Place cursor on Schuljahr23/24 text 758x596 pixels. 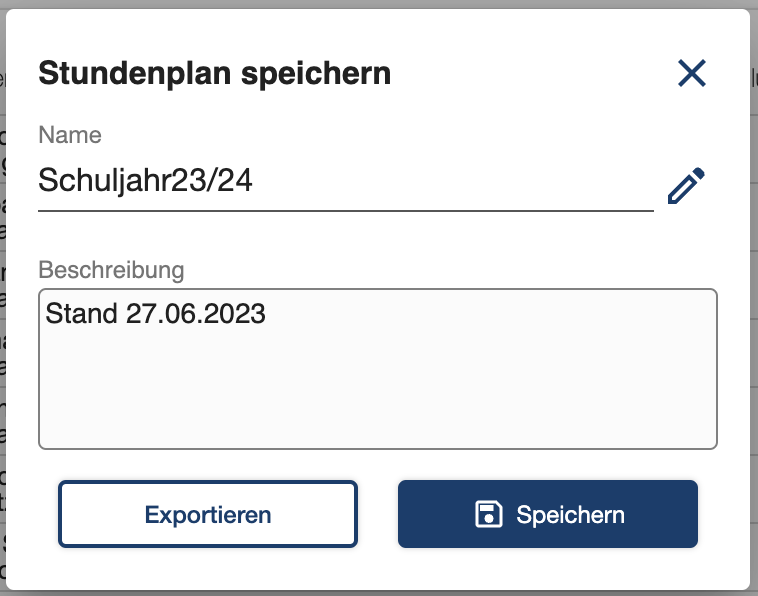pyautogui.click(x=145, y=181)
